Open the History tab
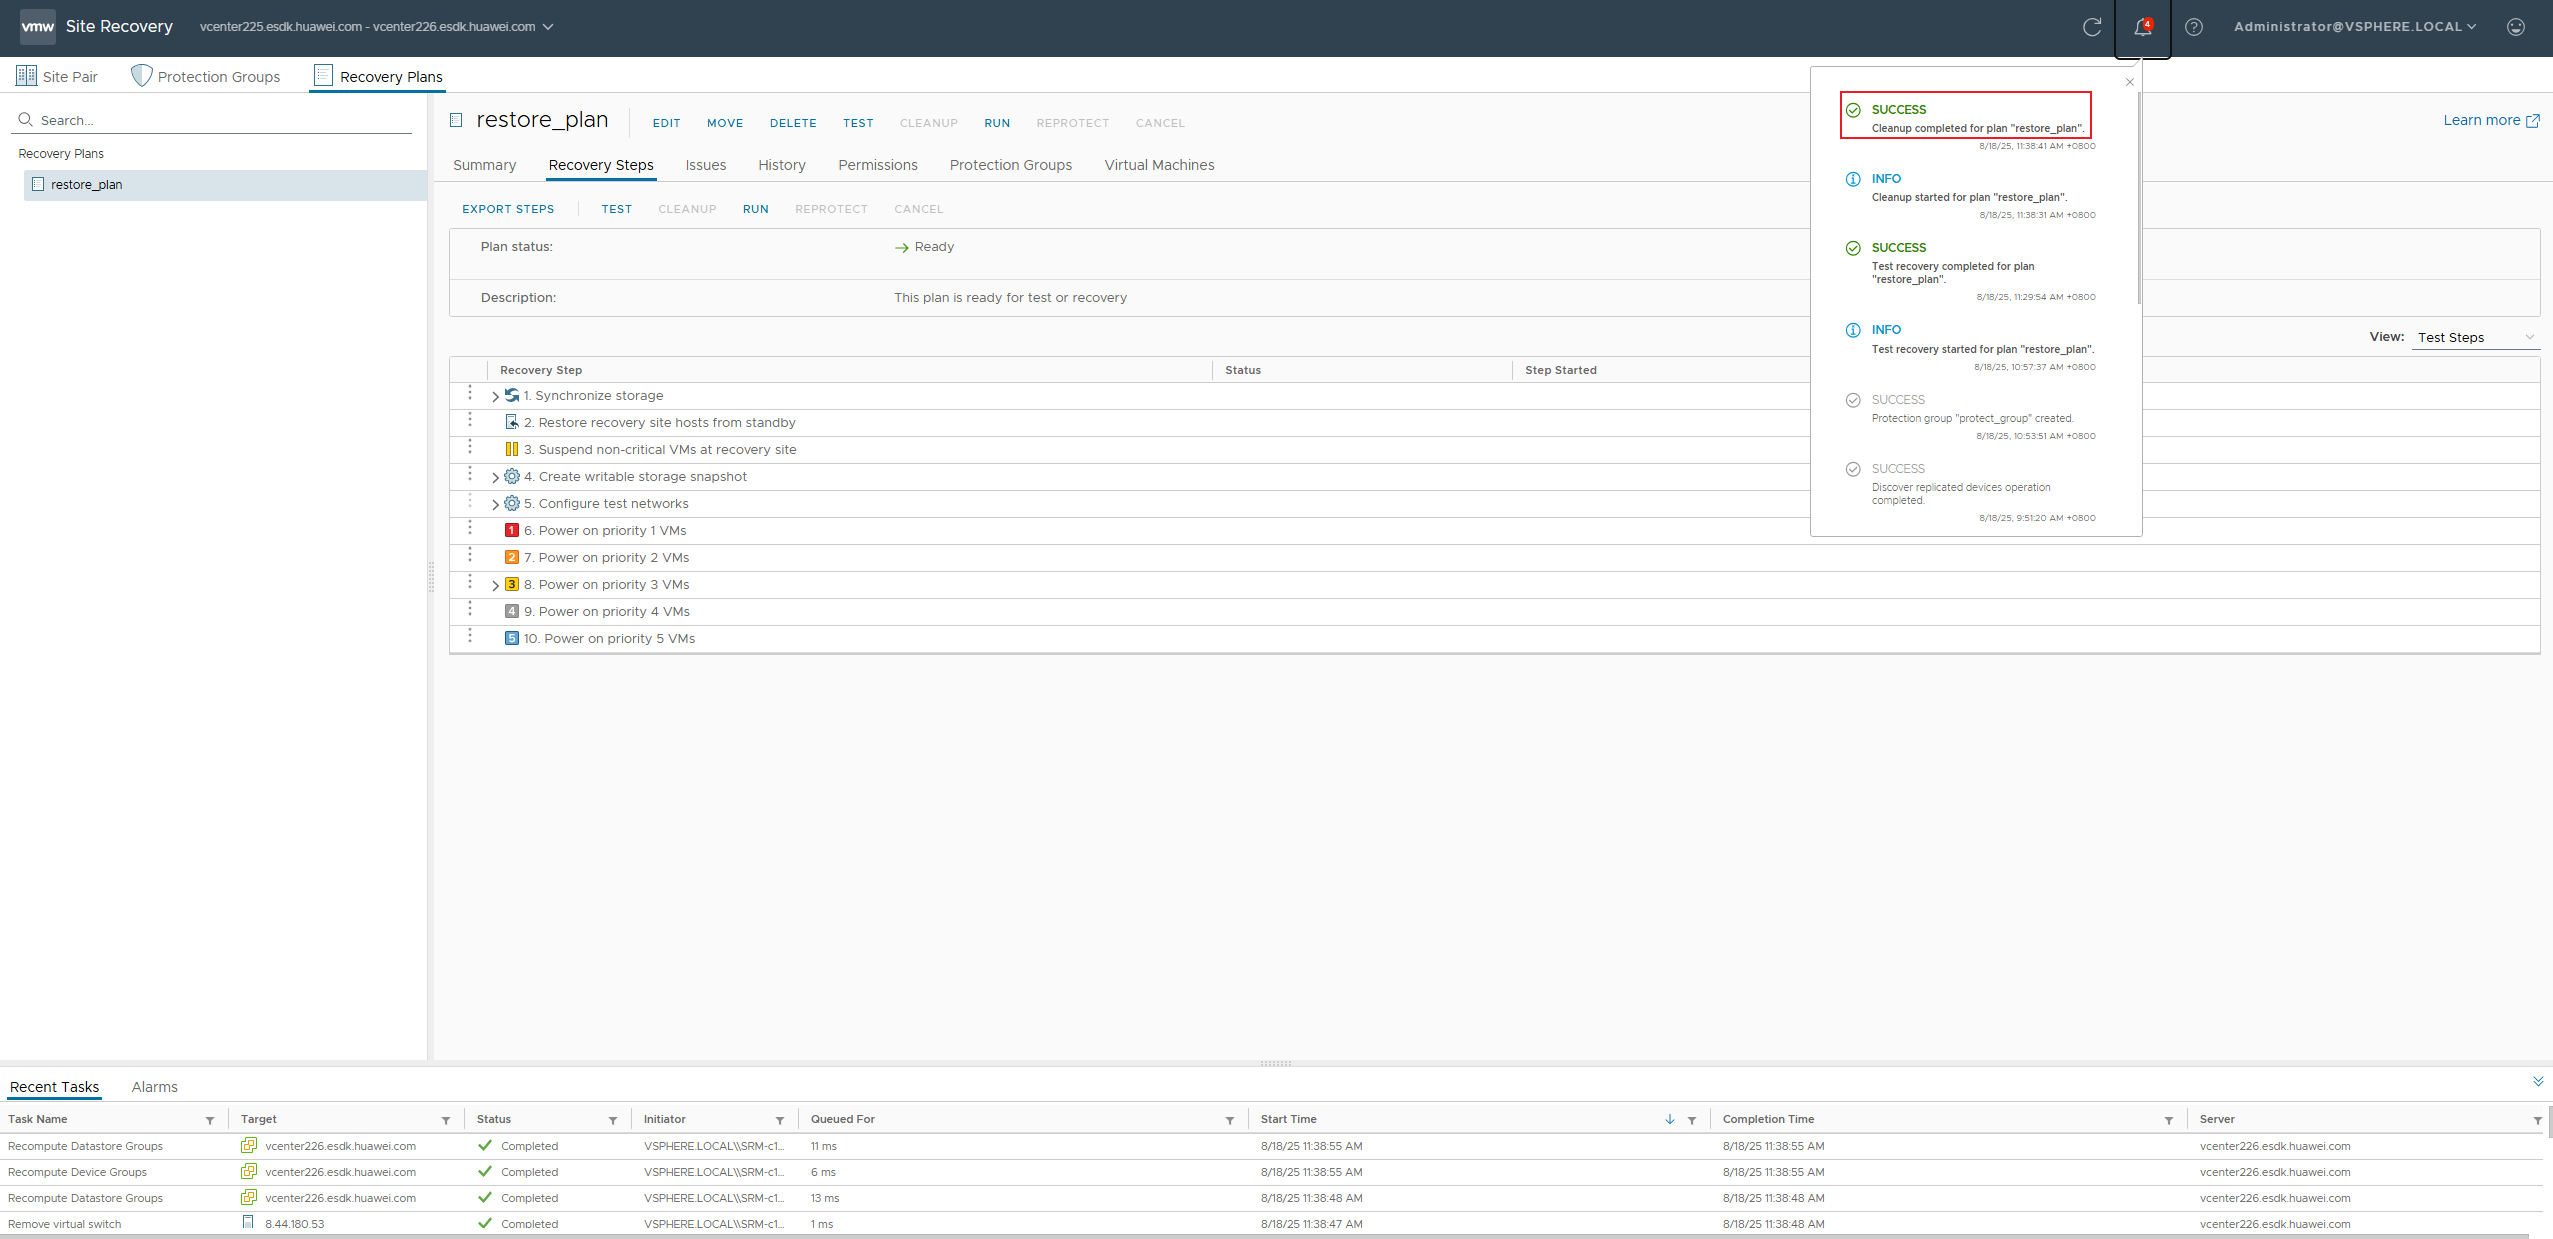 click(782, 165)
